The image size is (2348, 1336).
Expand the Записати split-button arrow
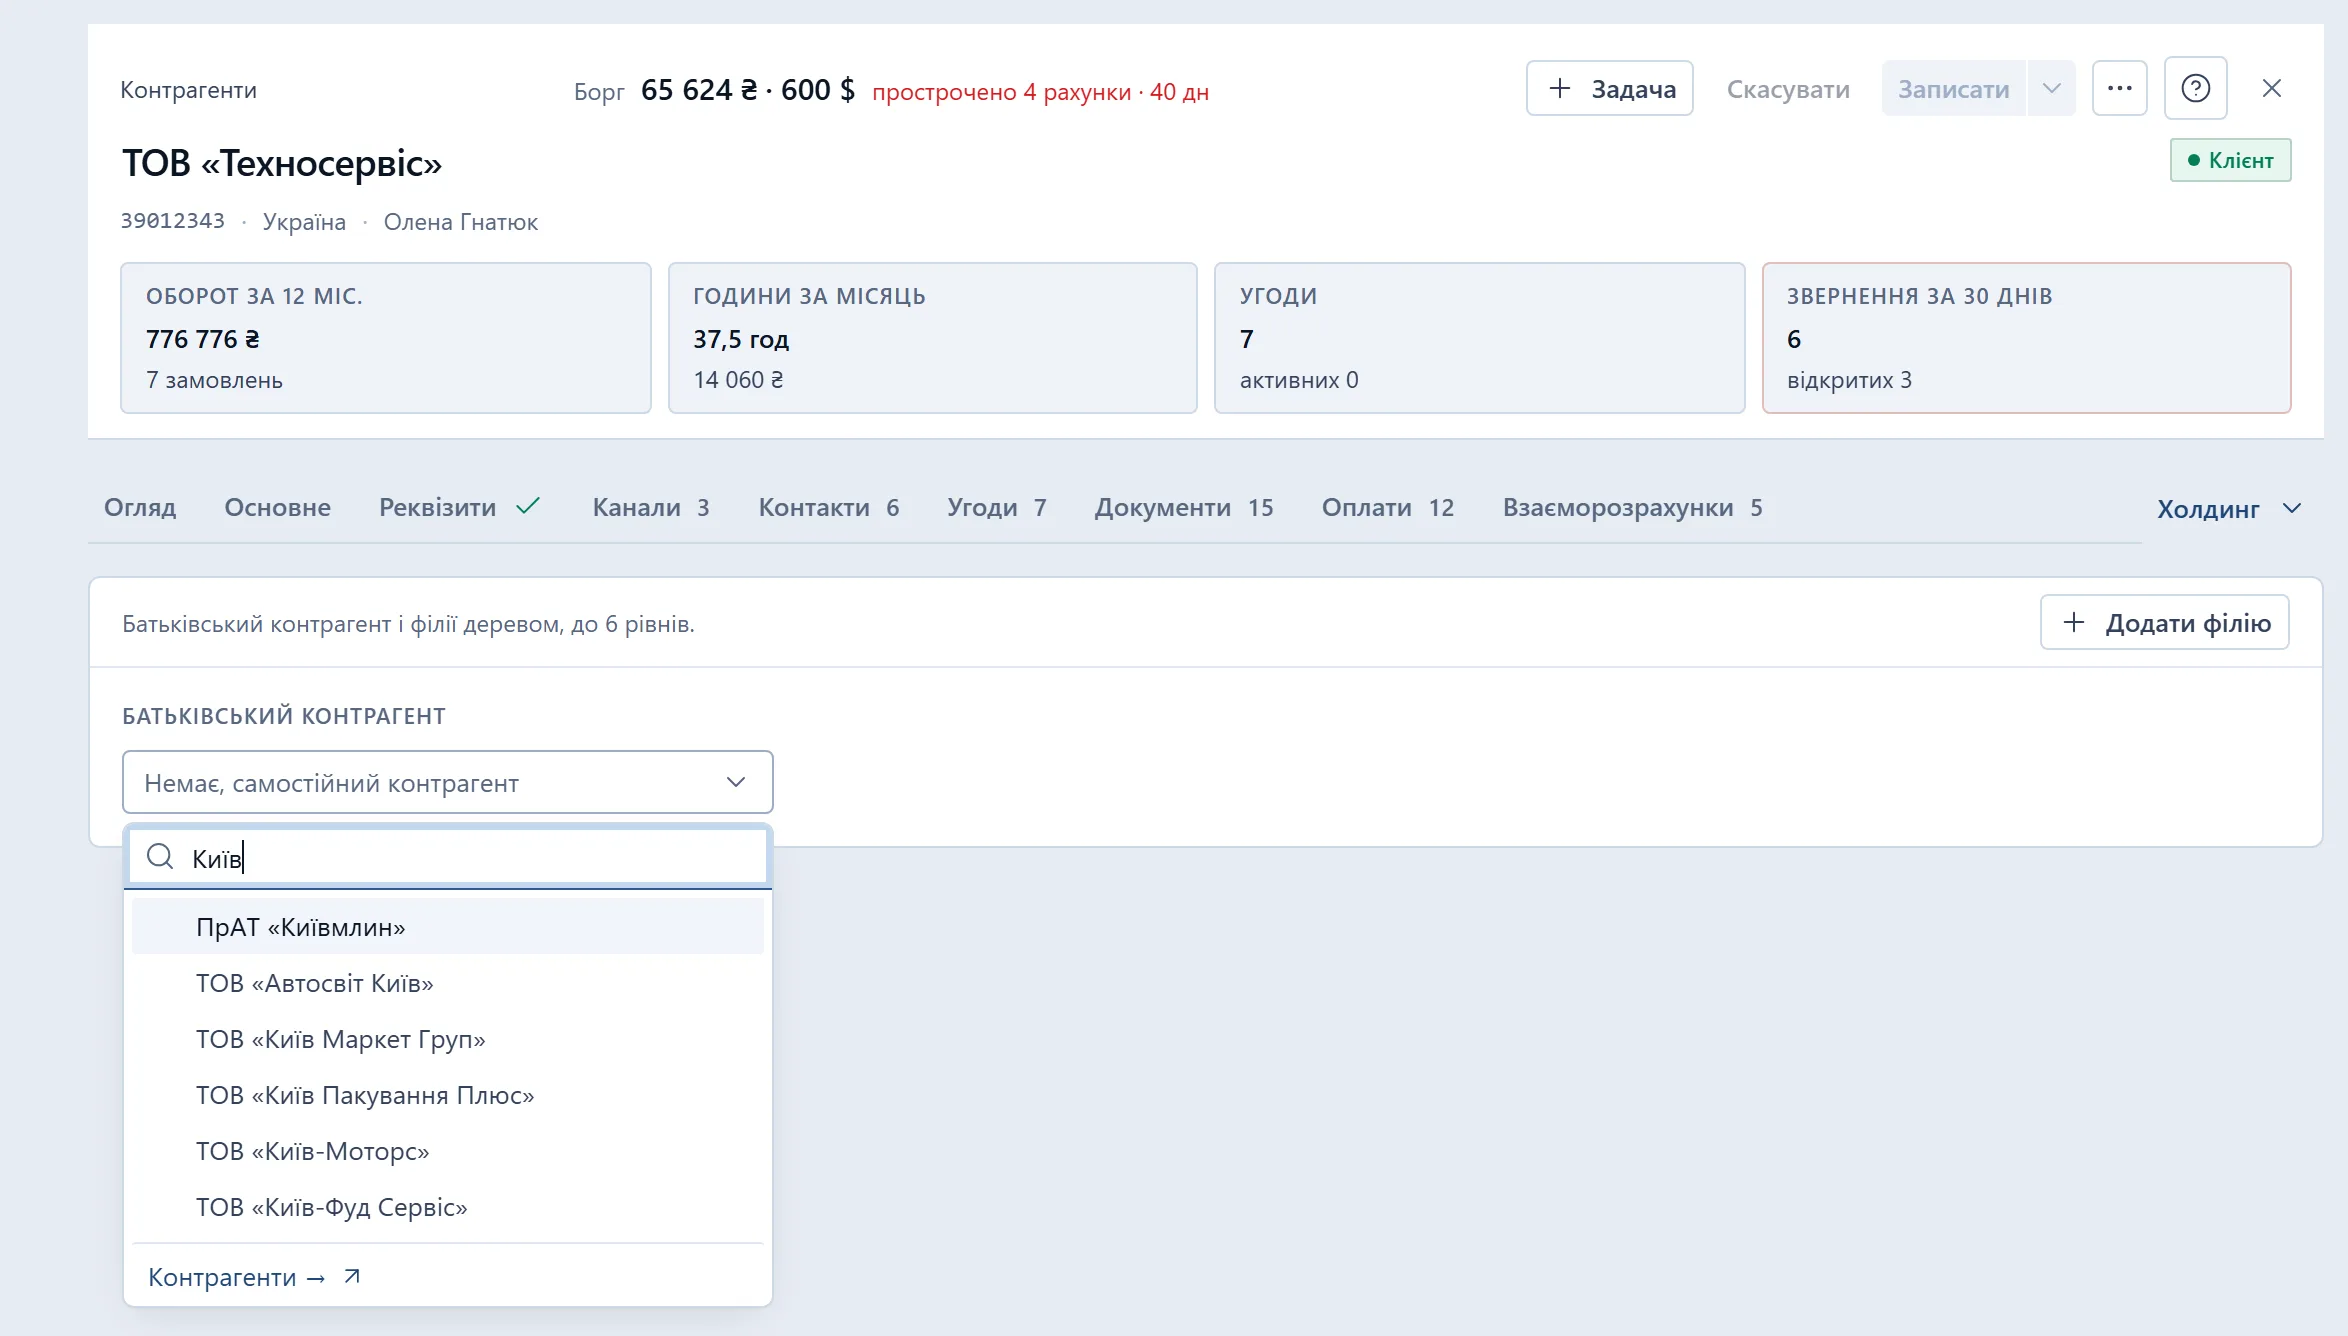pyautogui.click(x=2051, y=88)
